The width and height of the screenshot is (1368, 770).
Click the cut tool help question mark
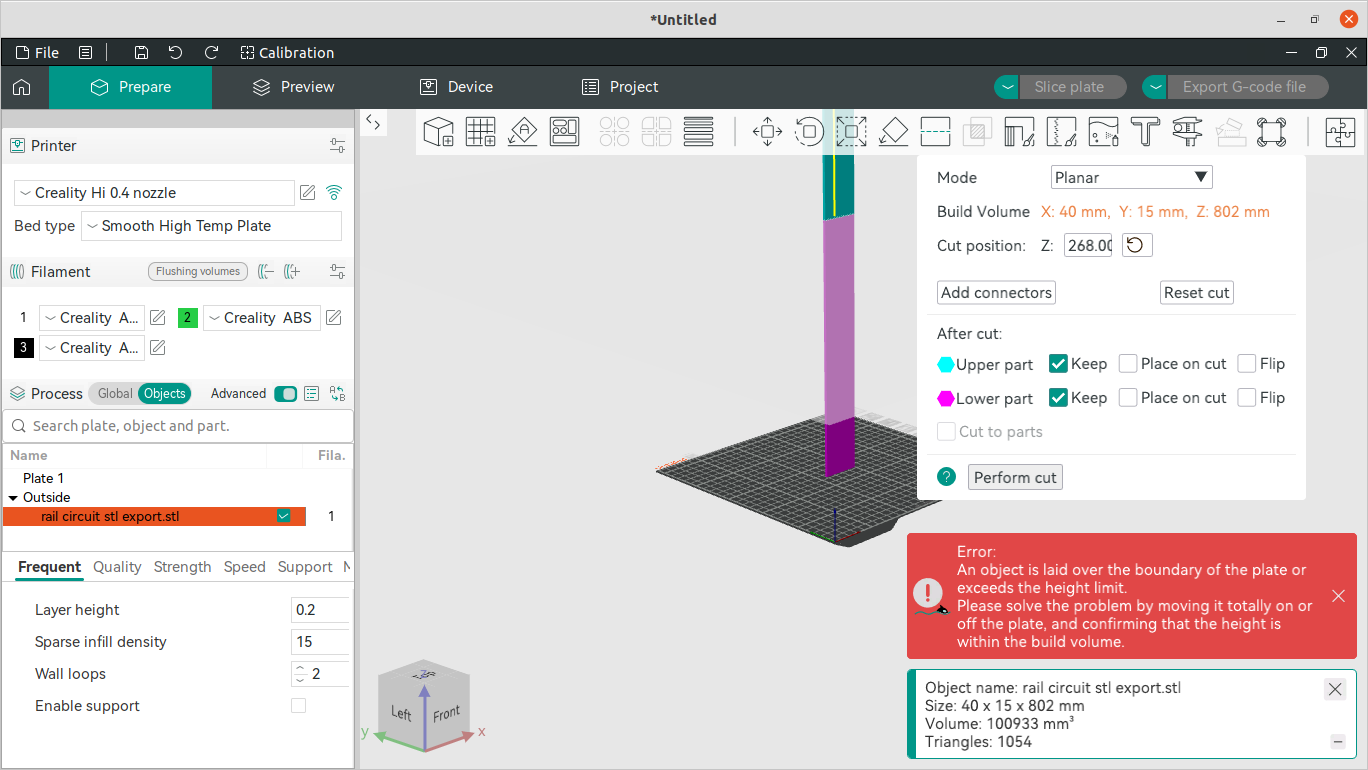pyautogui.click(x=946, y=477)
